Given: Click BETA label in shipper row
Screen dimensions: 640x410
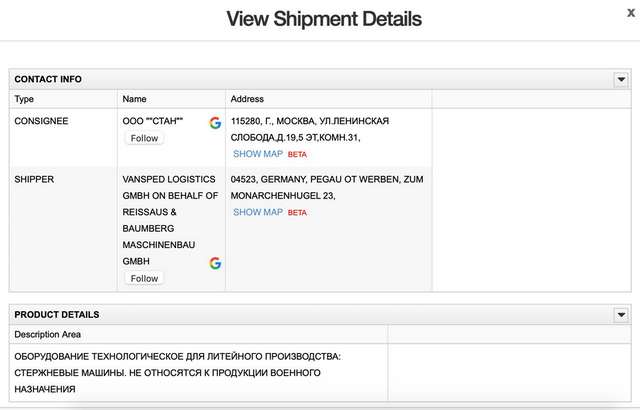Looking at the screenshot, I should [x=297, y=213].
